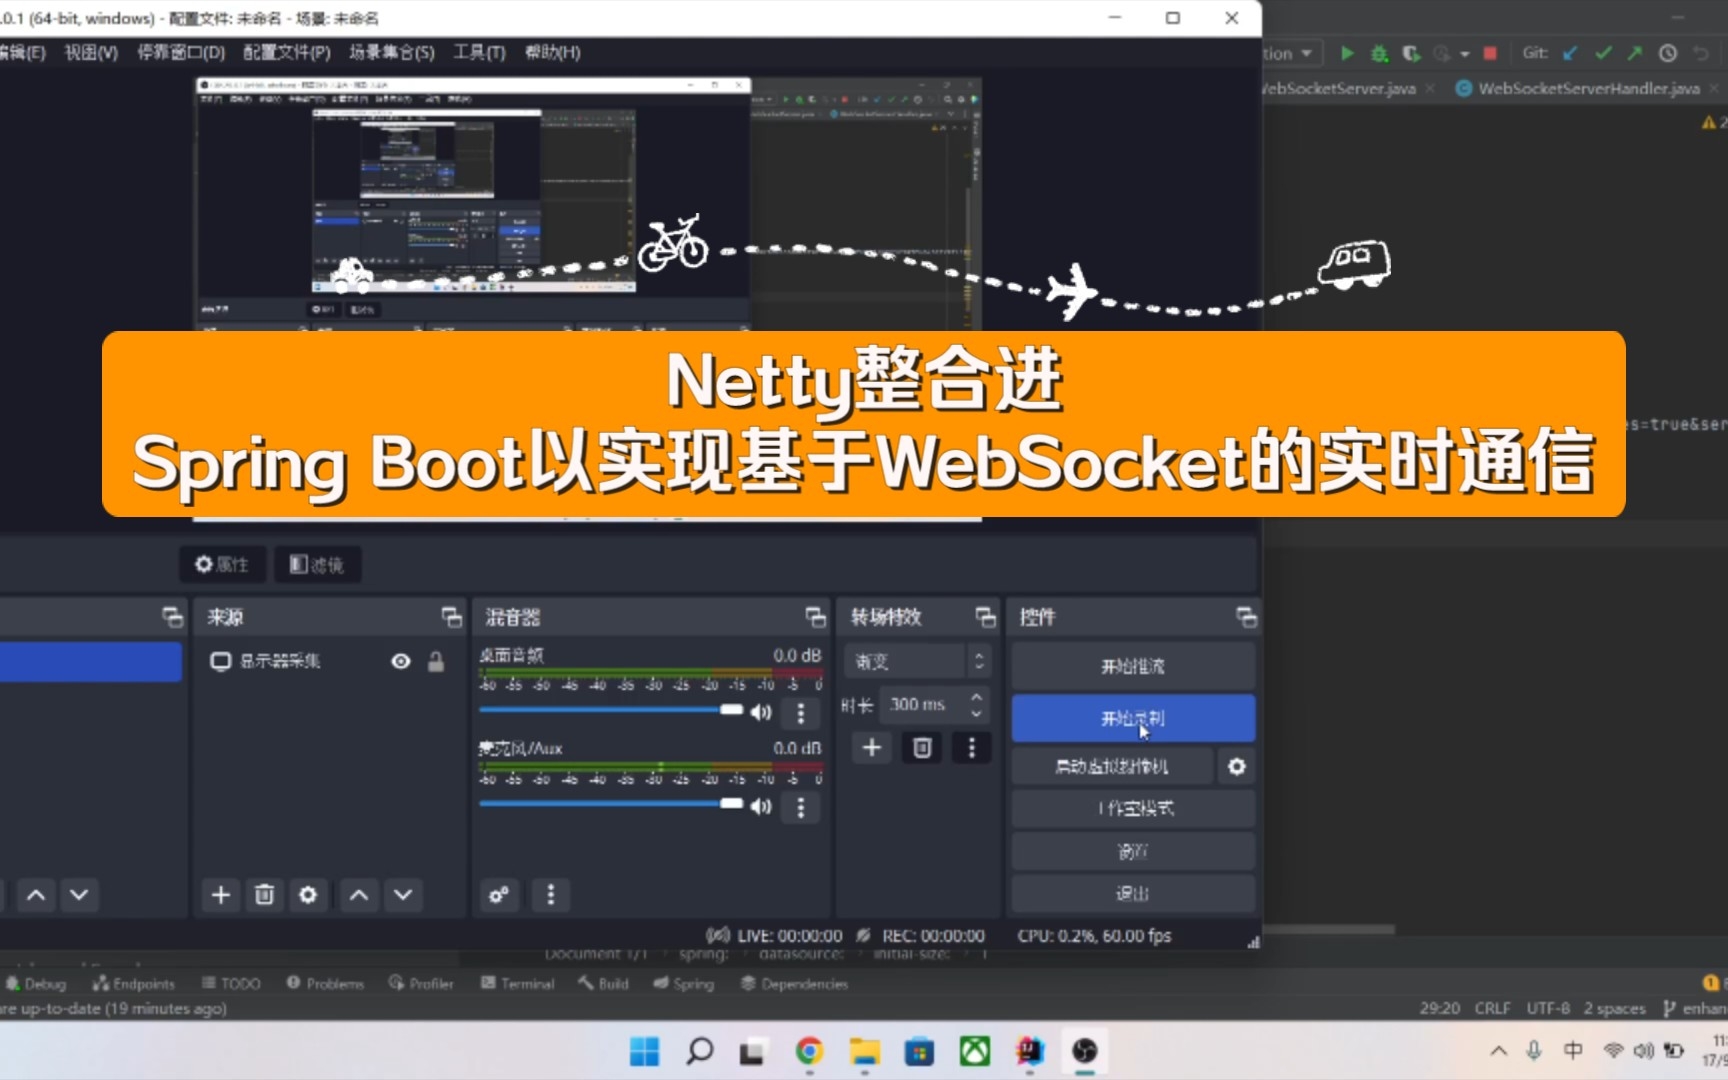Stop the running app in IntelliJ
Screen dimensions: 1728x1080
pyautogui.click(x=1490, y=53)
